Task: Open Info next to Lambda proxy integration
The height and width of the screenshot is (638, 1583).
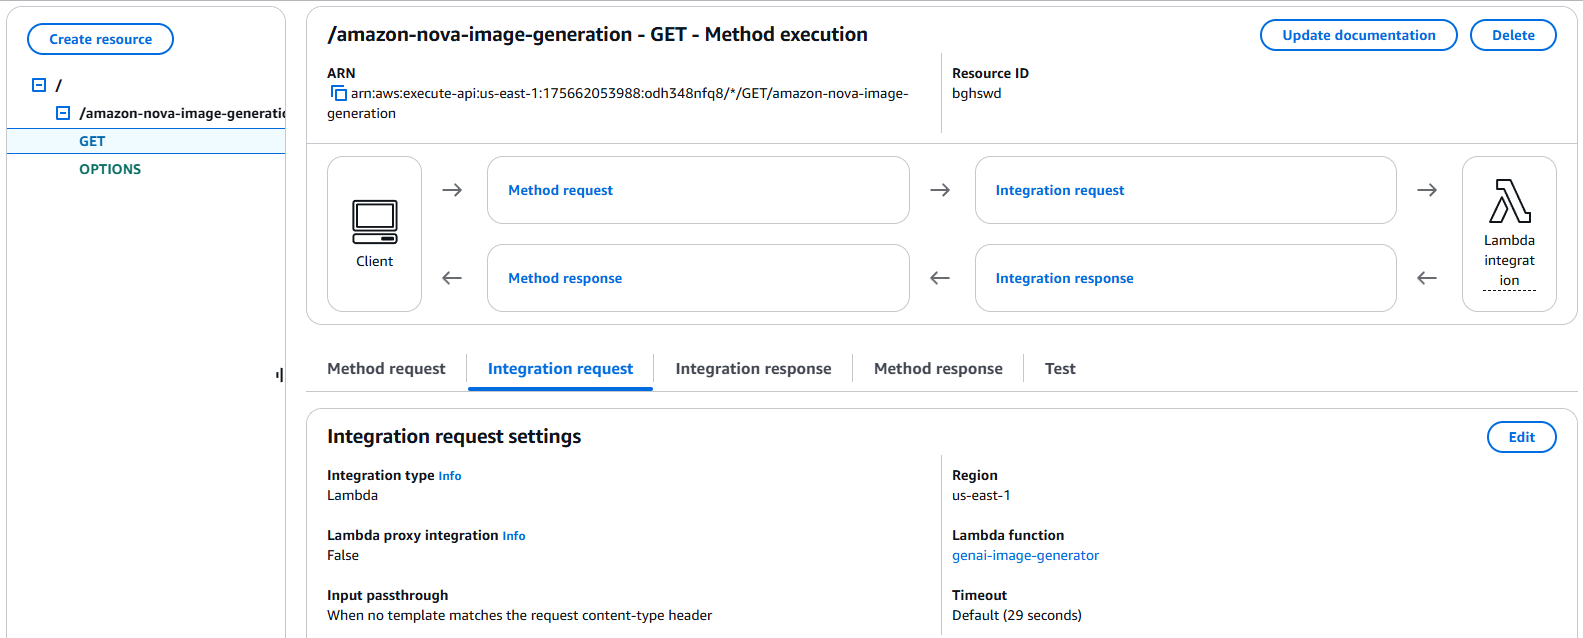Action: [x=514, y=536]
